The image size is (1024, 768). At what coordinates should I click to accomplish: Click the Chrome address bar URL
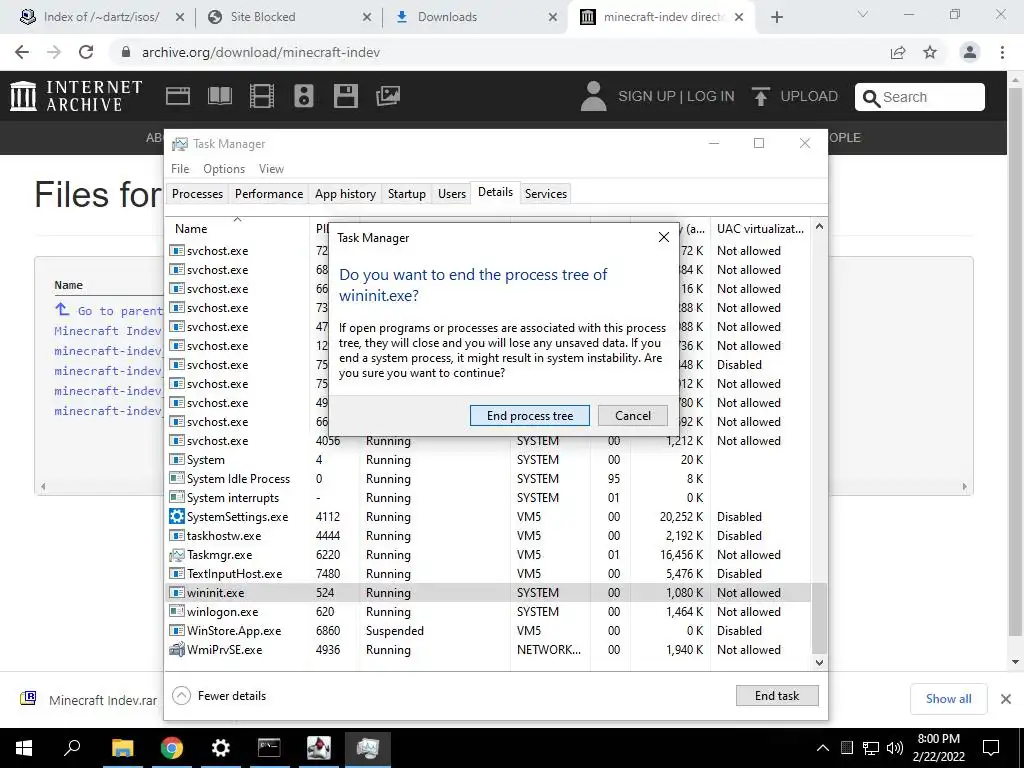[x=261, y=52]
